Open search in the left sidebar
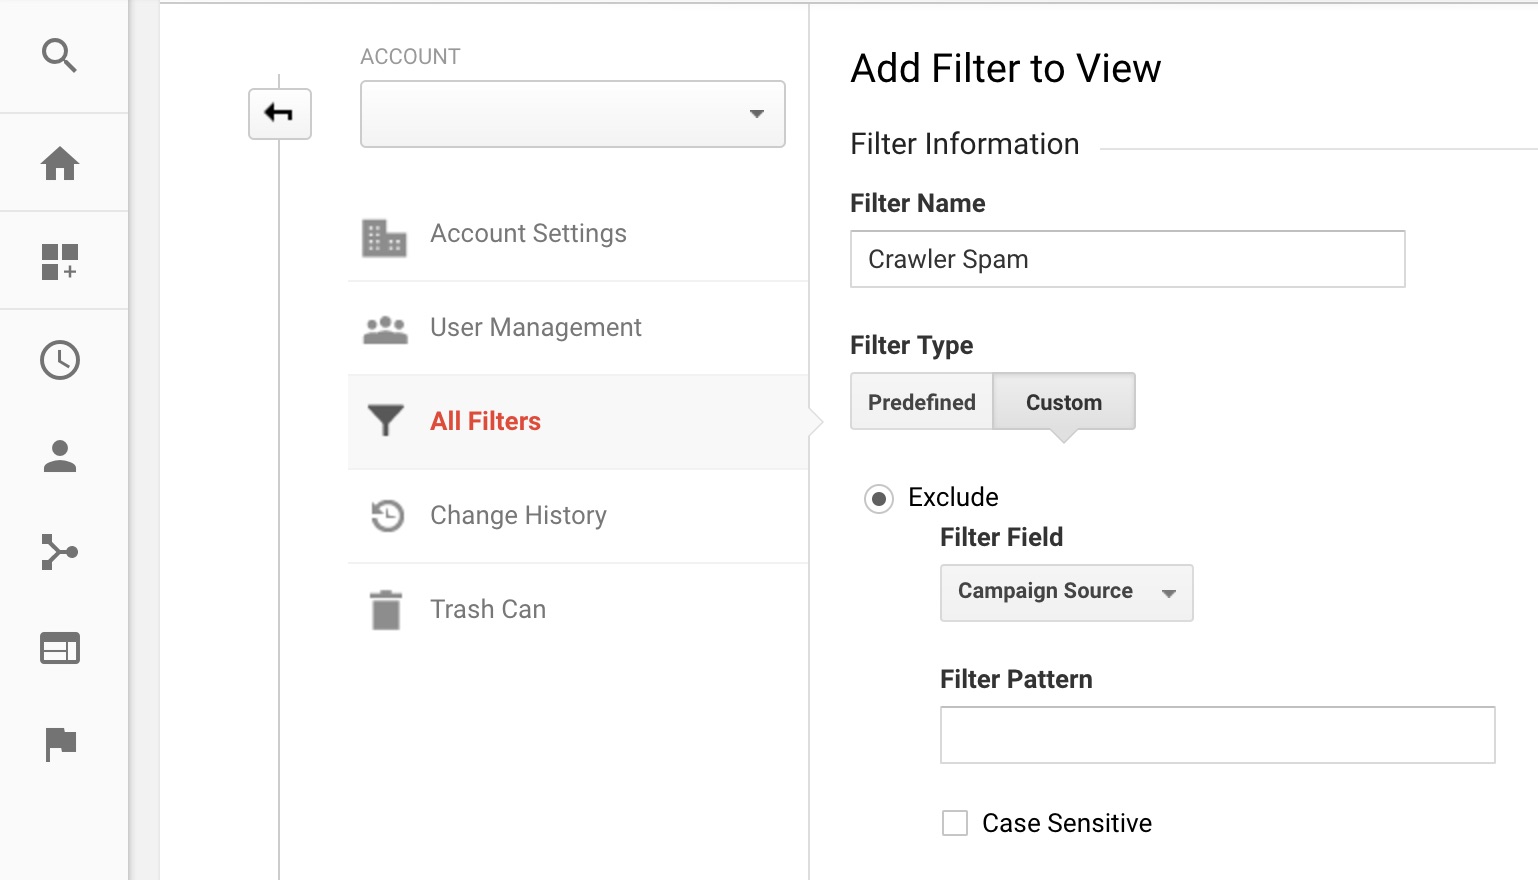 pyautogui.click(x=60, y=56)
